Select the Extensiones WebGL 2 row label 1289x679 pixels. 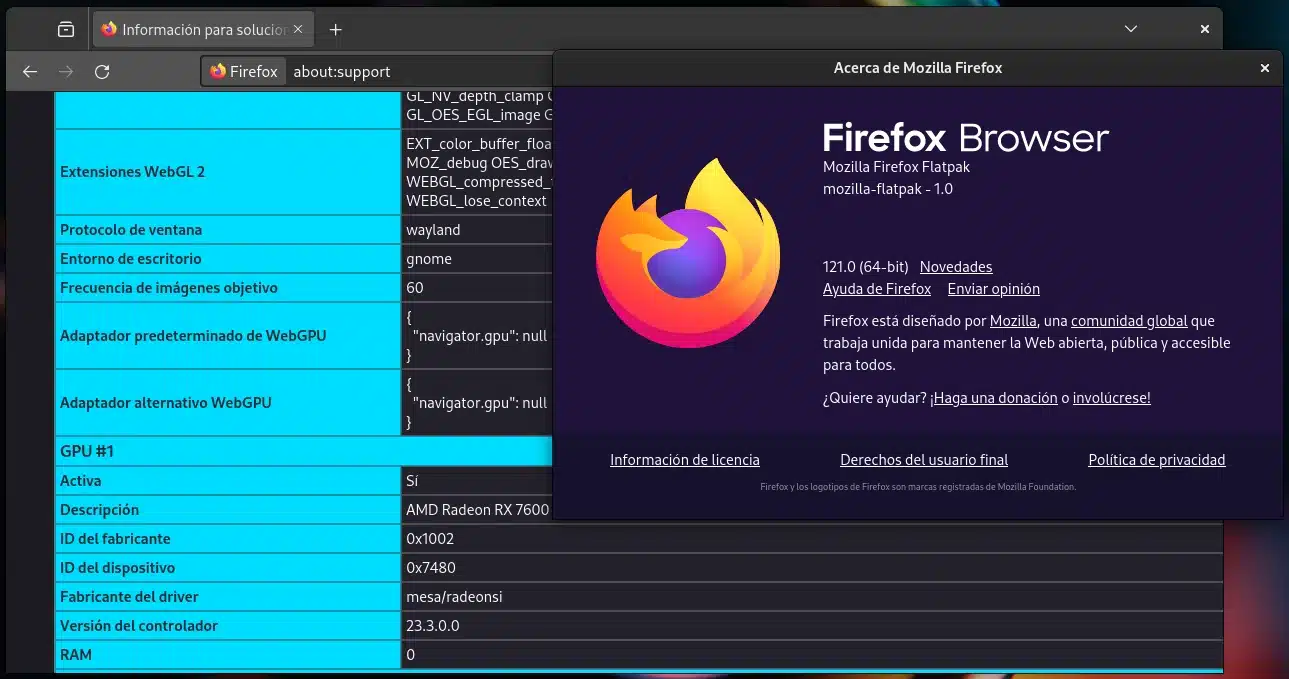132,172
